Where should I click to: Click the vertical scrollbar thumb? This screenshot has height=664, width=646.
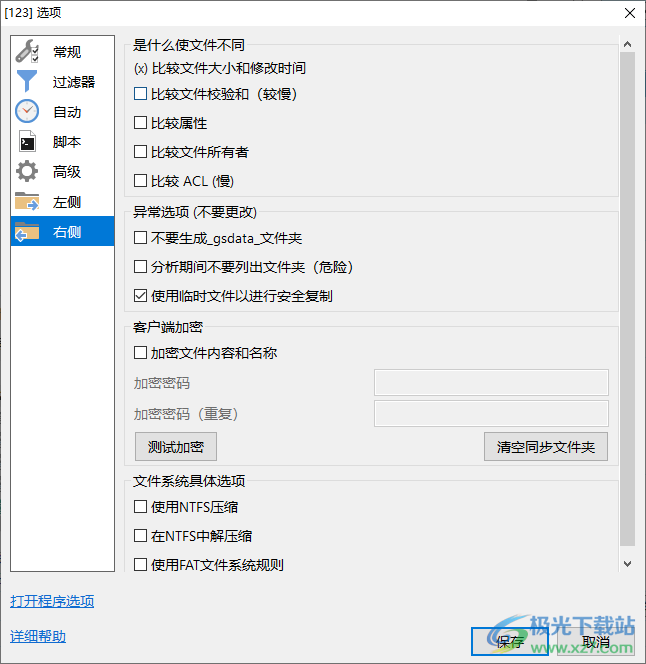(x=627, y=299)
